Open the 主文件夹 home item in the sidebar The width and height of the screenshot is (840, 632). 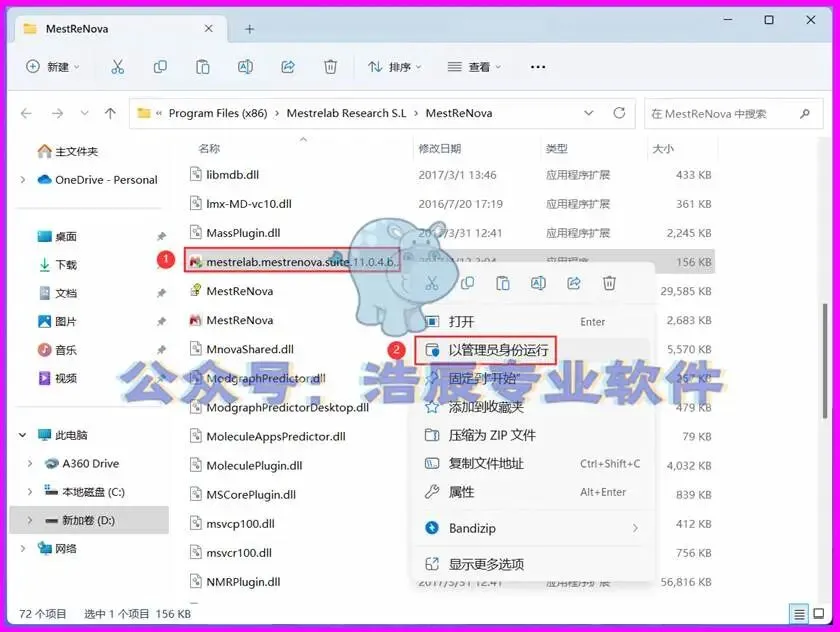click(x=68, y=152)
